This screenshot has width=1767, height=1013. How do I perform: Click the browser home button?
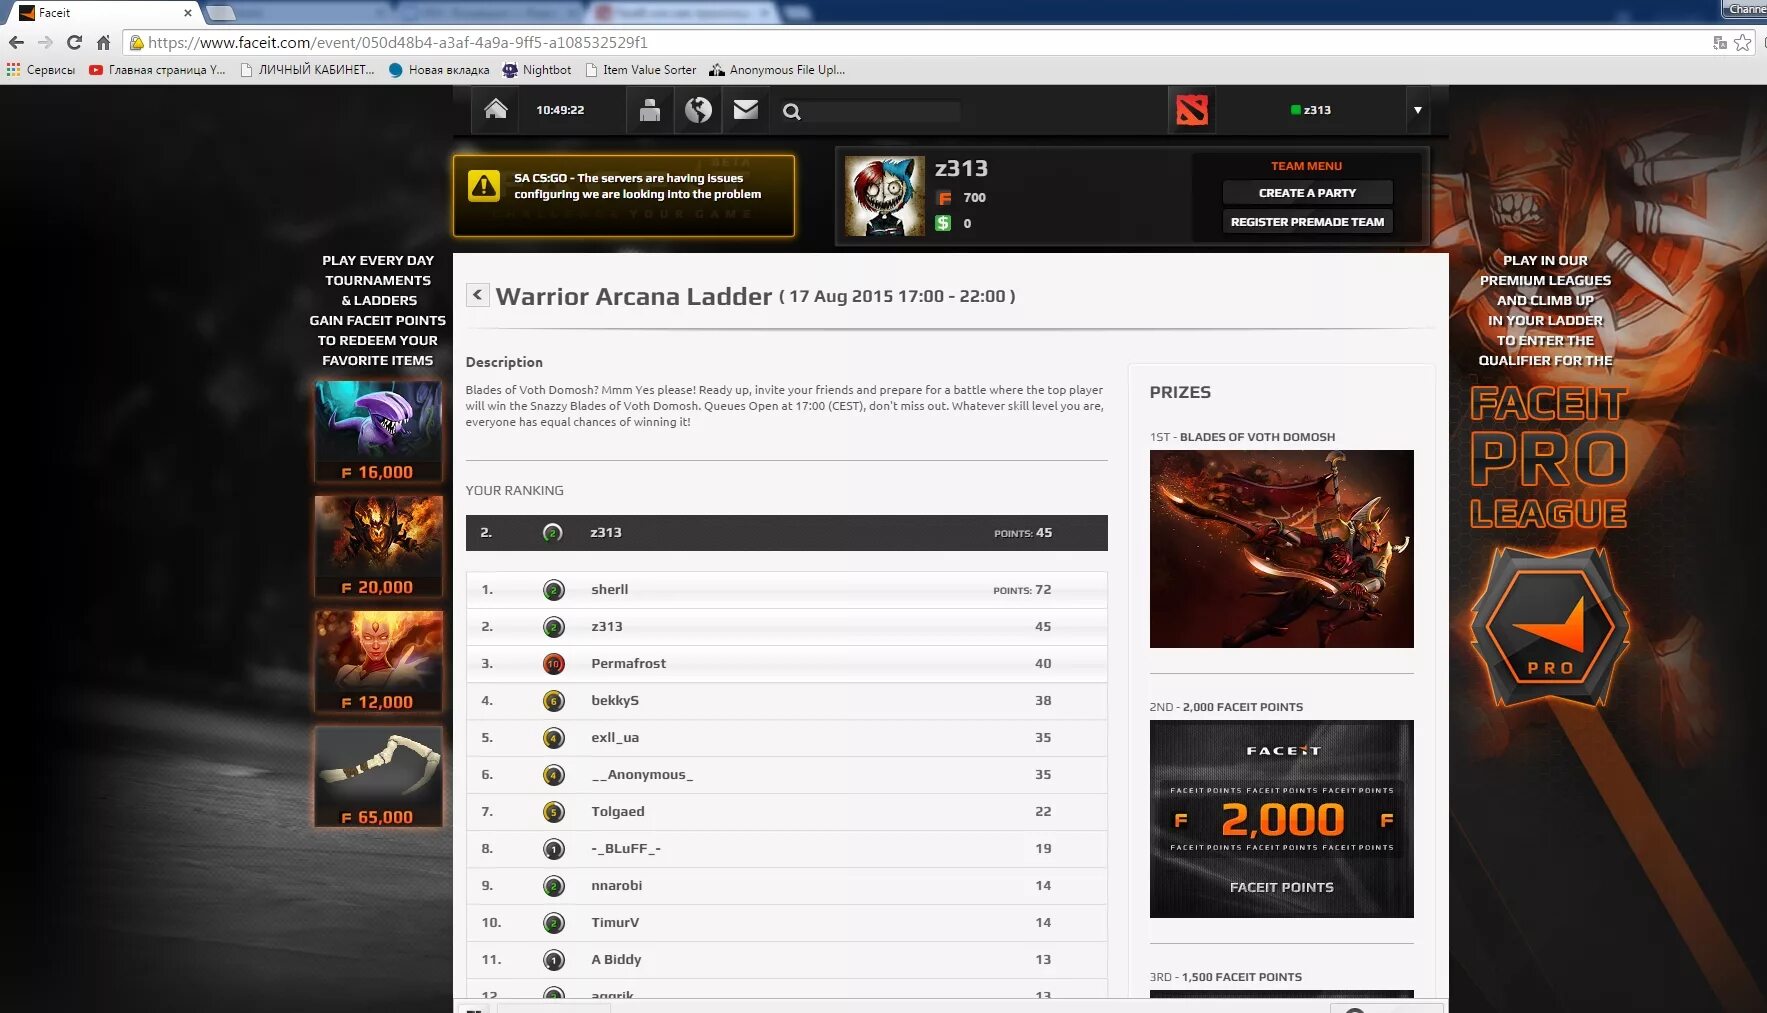point(103,42)
